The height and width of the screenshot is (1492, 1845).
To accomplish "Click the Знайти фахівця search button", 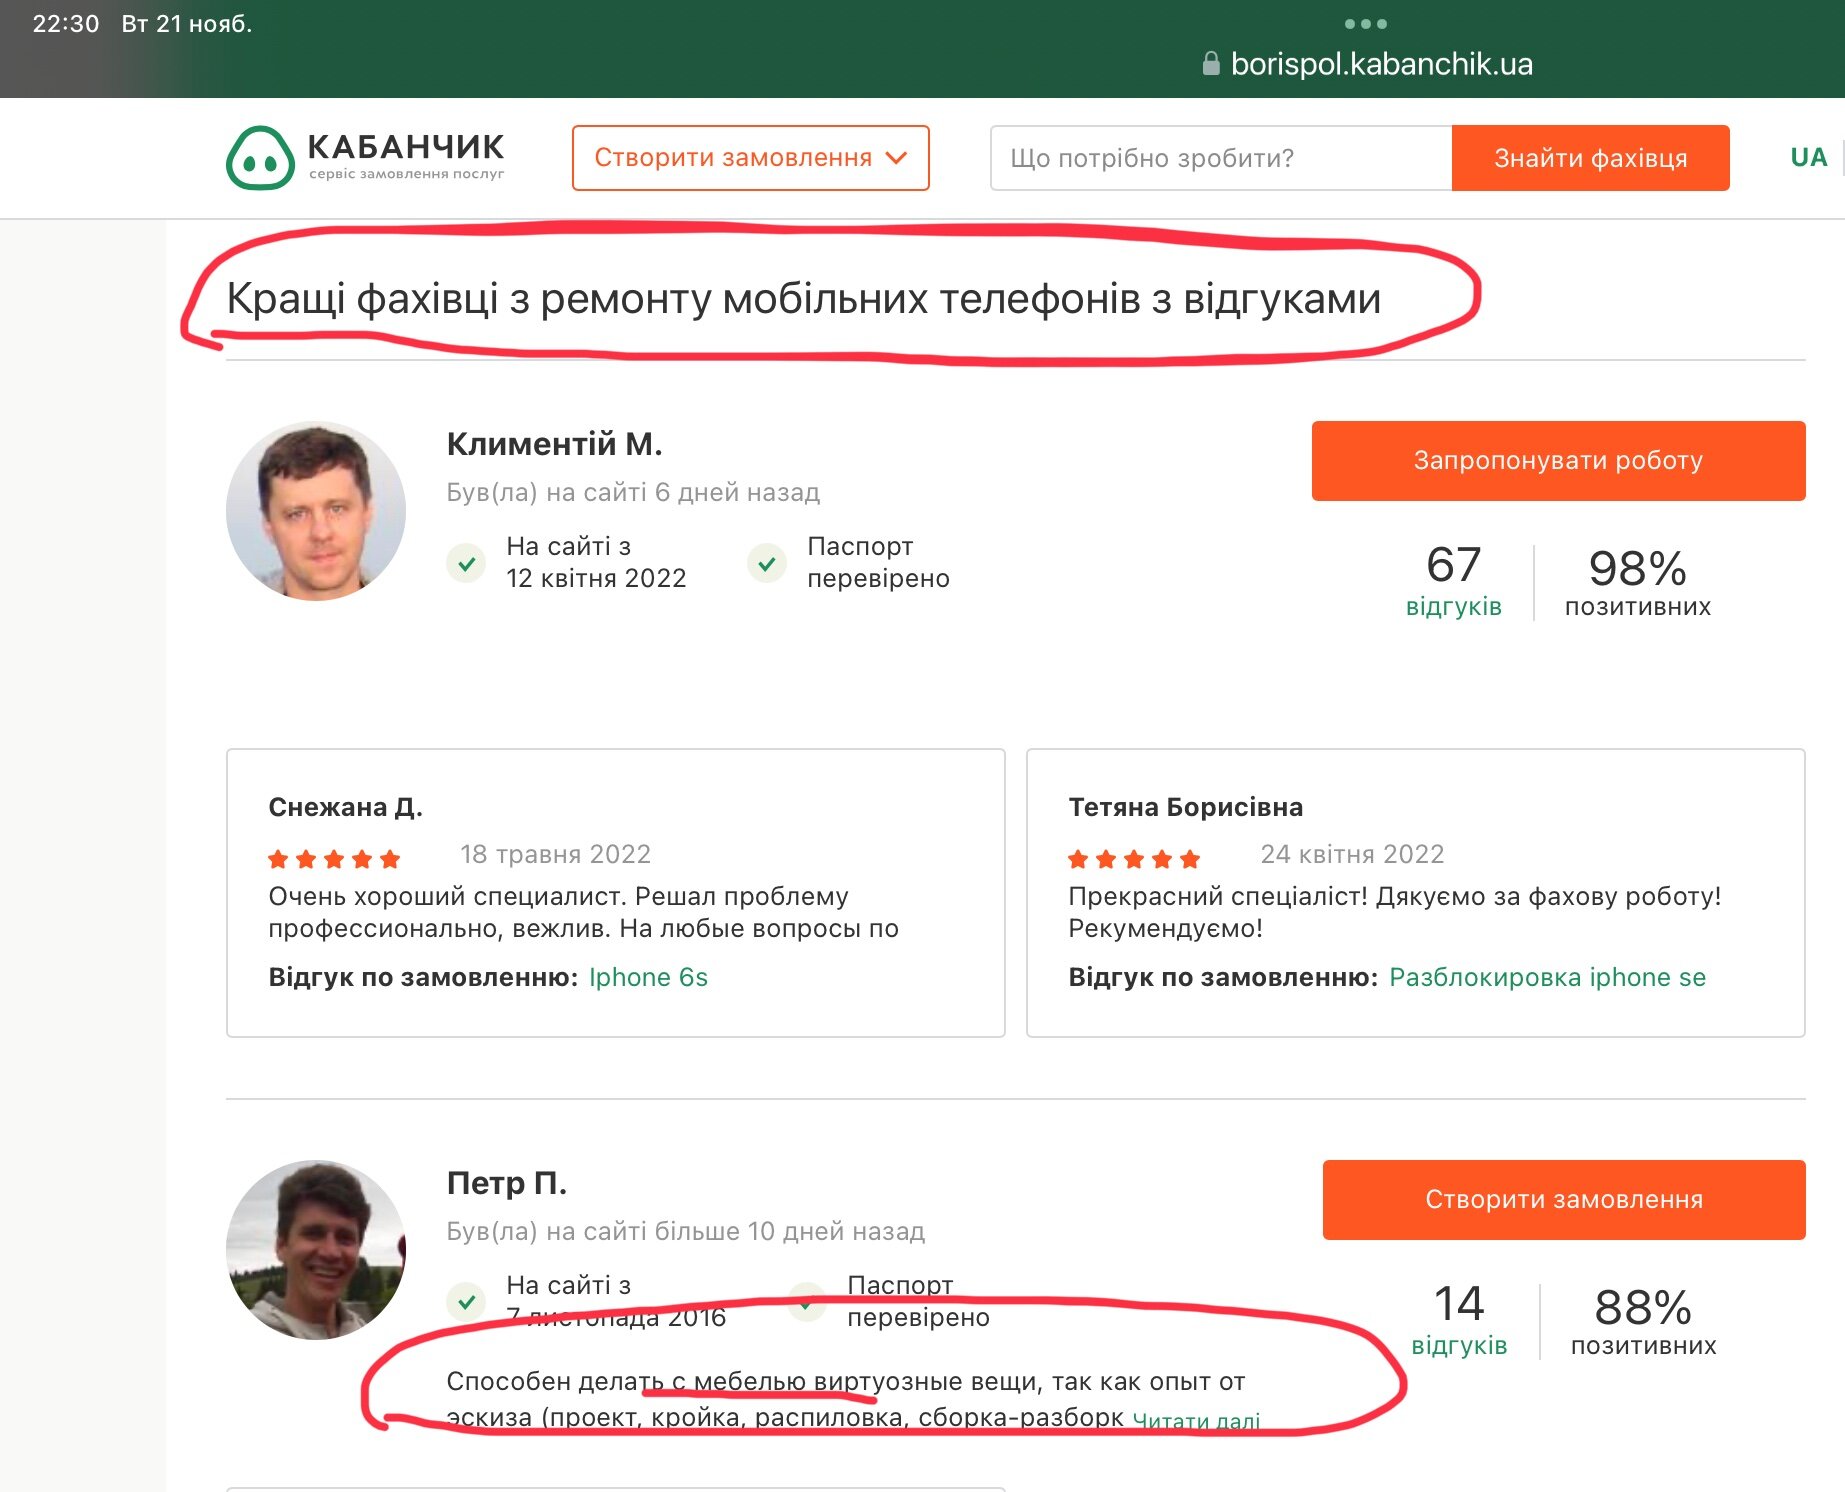I will point(1590,158).
